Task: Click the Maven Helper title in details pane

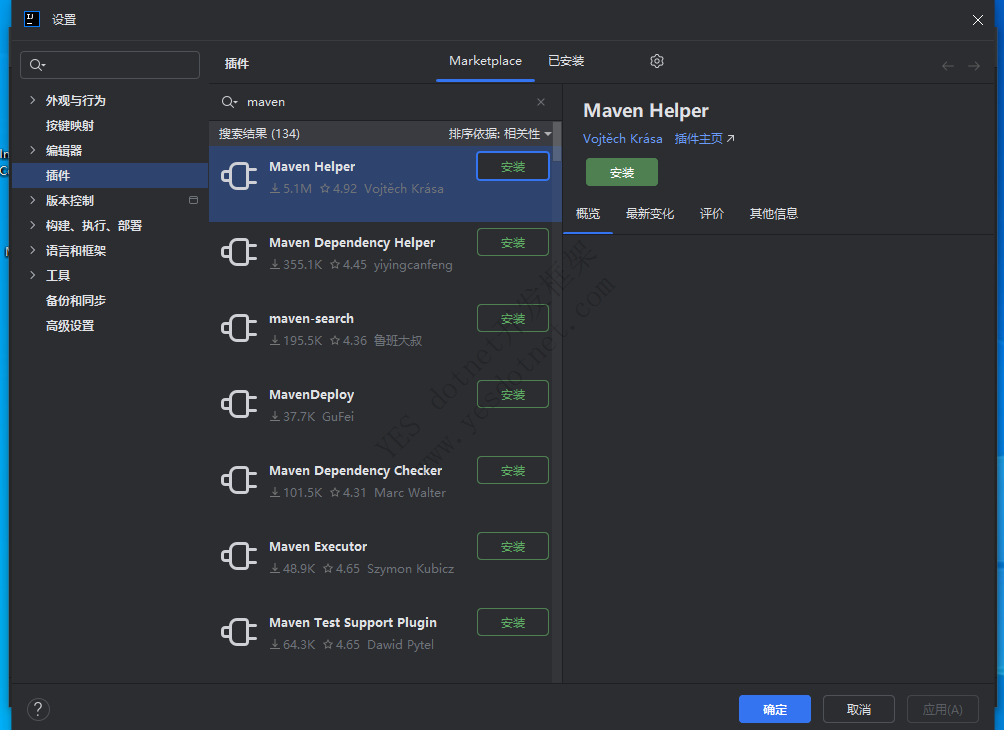Action: tap(645, 111)
